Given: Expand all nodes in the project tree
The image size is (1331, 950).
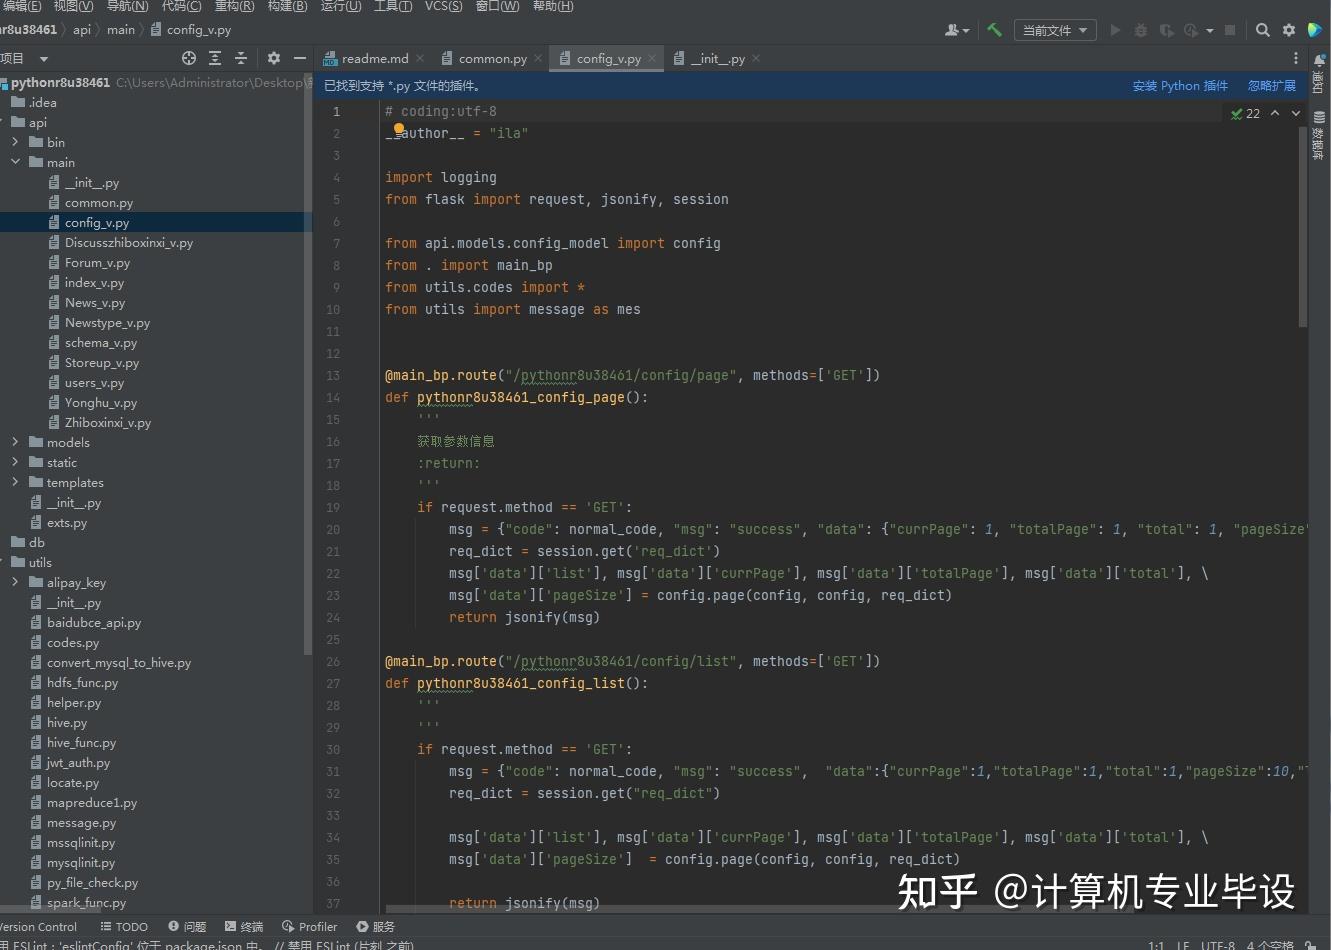Looking at the screenshot, I should click(215, 58).
